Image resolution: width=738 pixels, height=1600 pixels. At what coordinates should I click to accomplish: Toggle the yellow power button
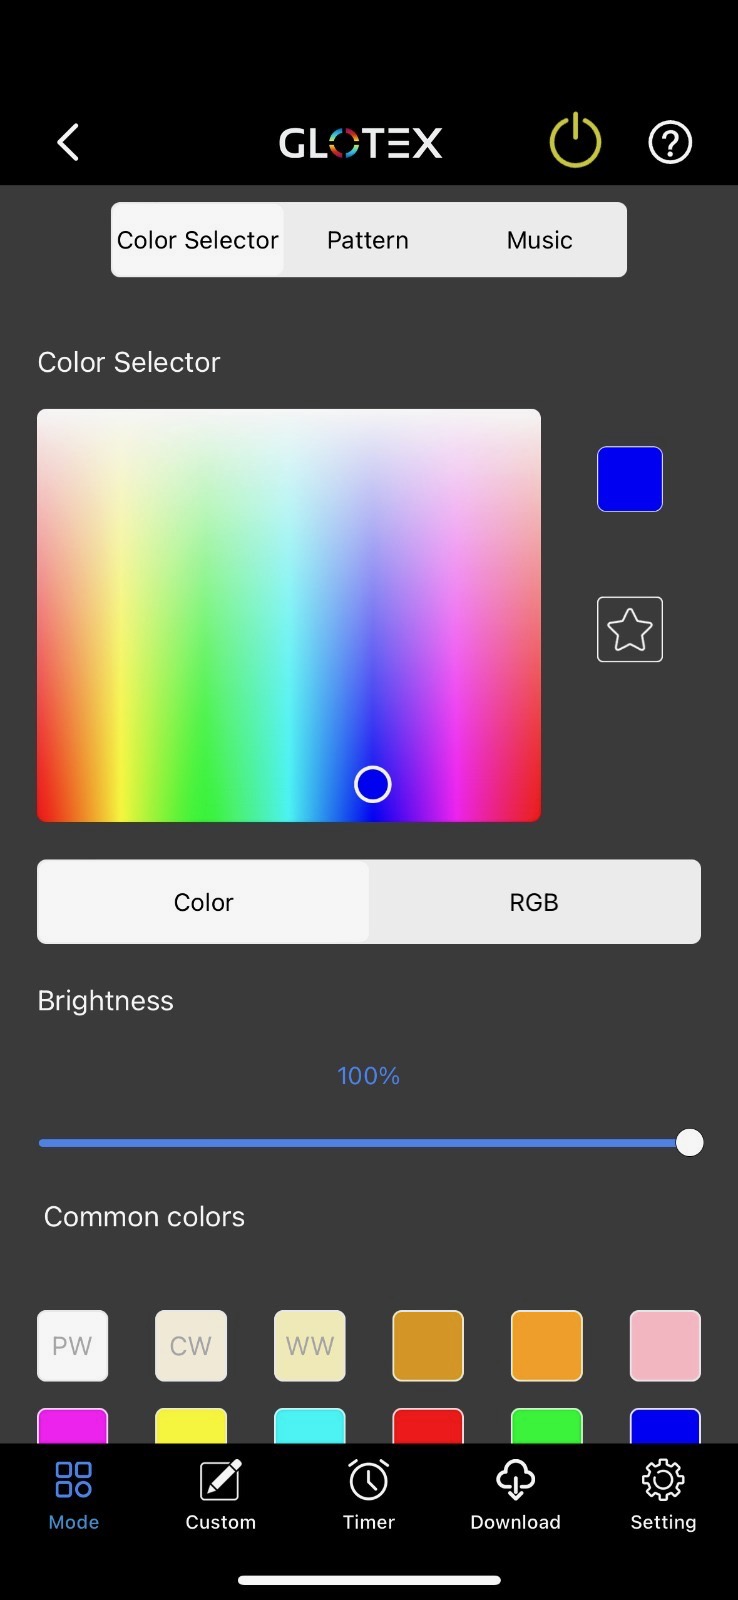[x=575, y=142]
